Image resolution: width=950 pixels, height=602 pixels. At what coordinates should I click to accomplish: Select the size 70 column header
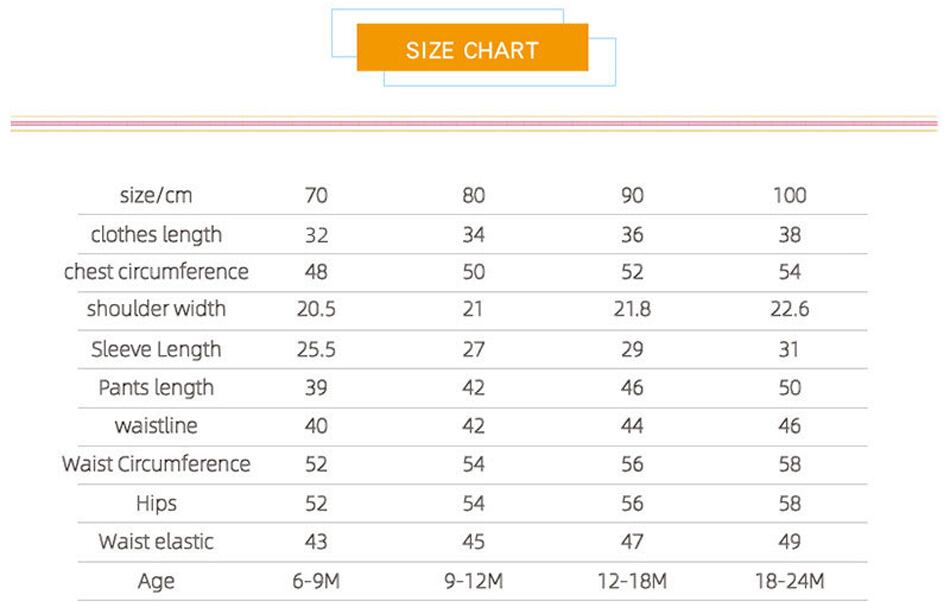click(x=315, y=195)
